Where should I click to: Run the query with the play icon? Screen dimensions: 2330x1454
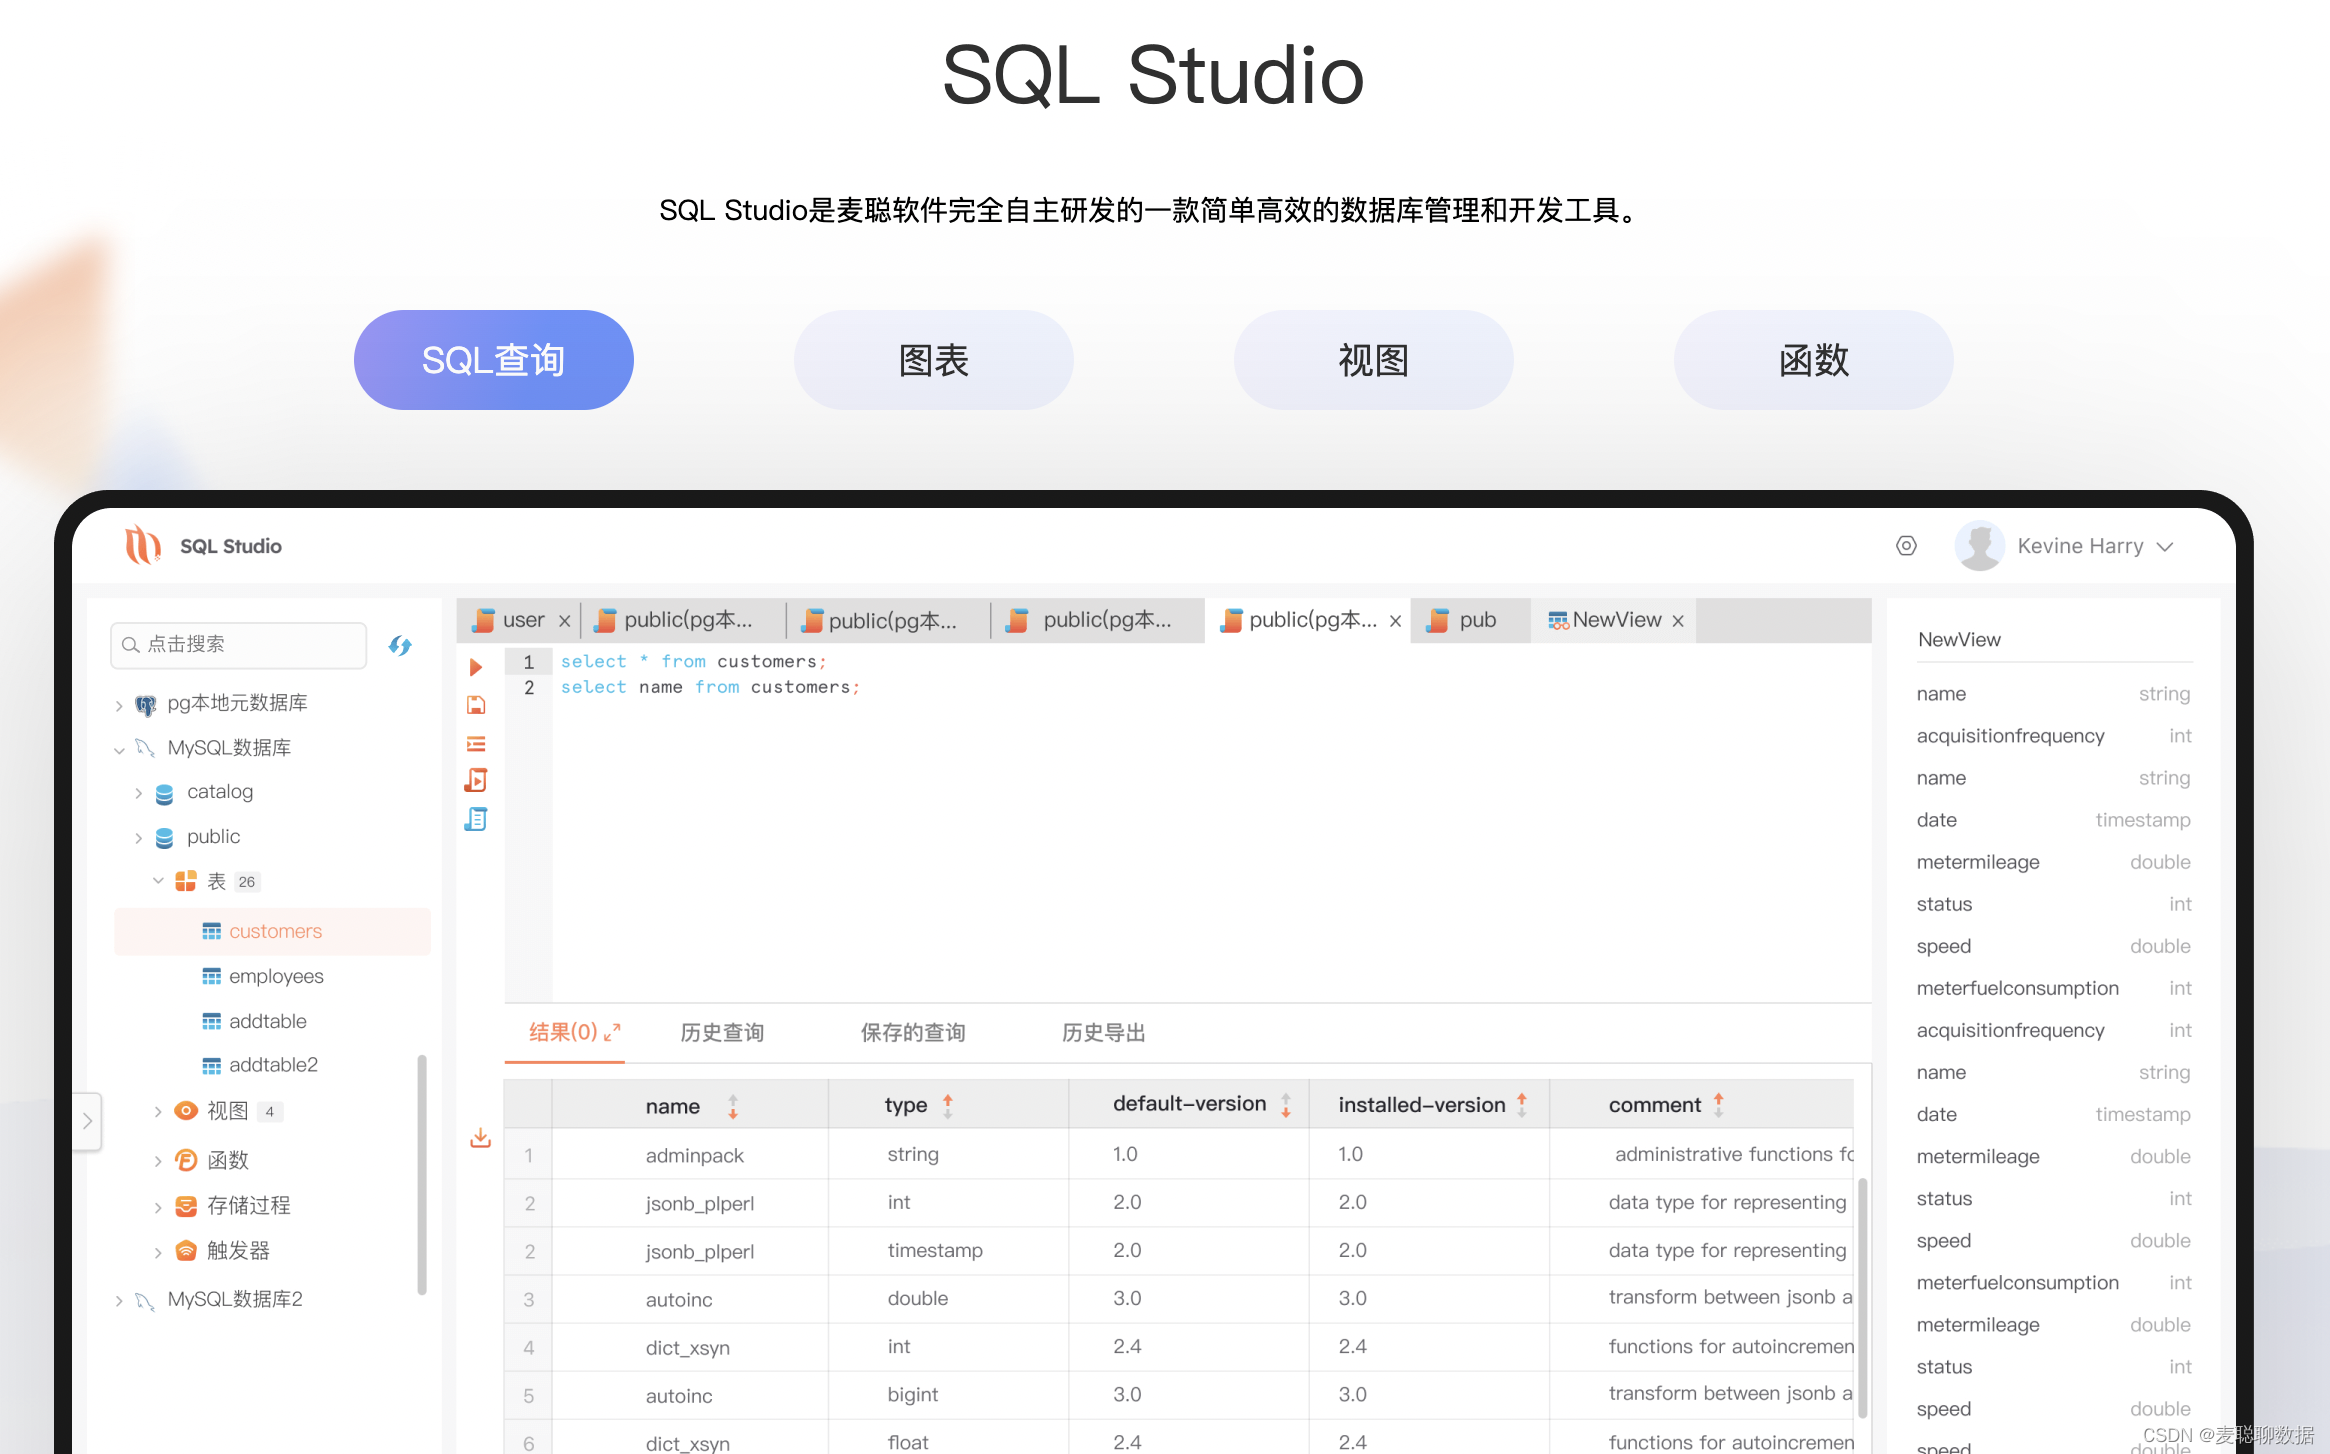(476, 667)
